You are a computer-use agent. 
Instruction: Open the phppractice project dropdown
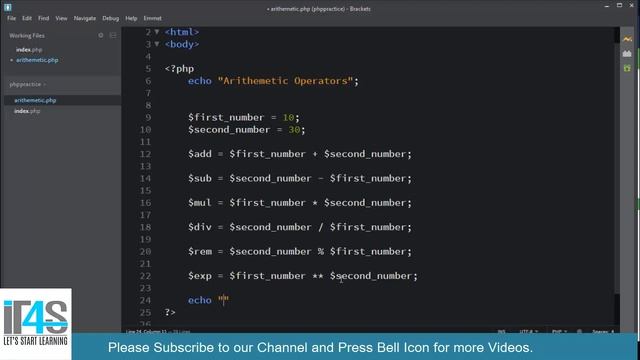tap(28, 84)
